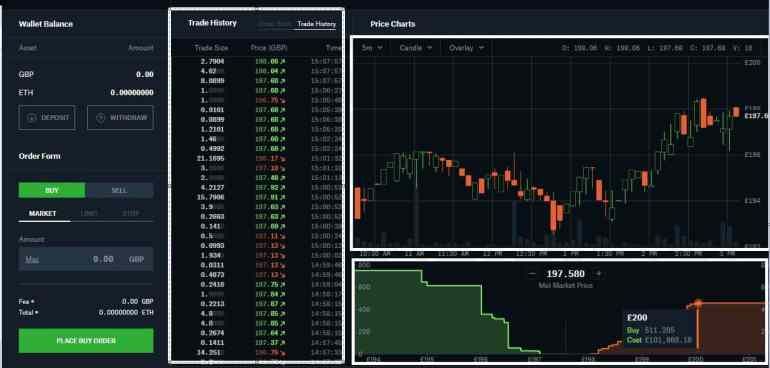Screen dimensions: 770x368
Task: Select the underlined Trade History tab
Action: click(316, 24)
